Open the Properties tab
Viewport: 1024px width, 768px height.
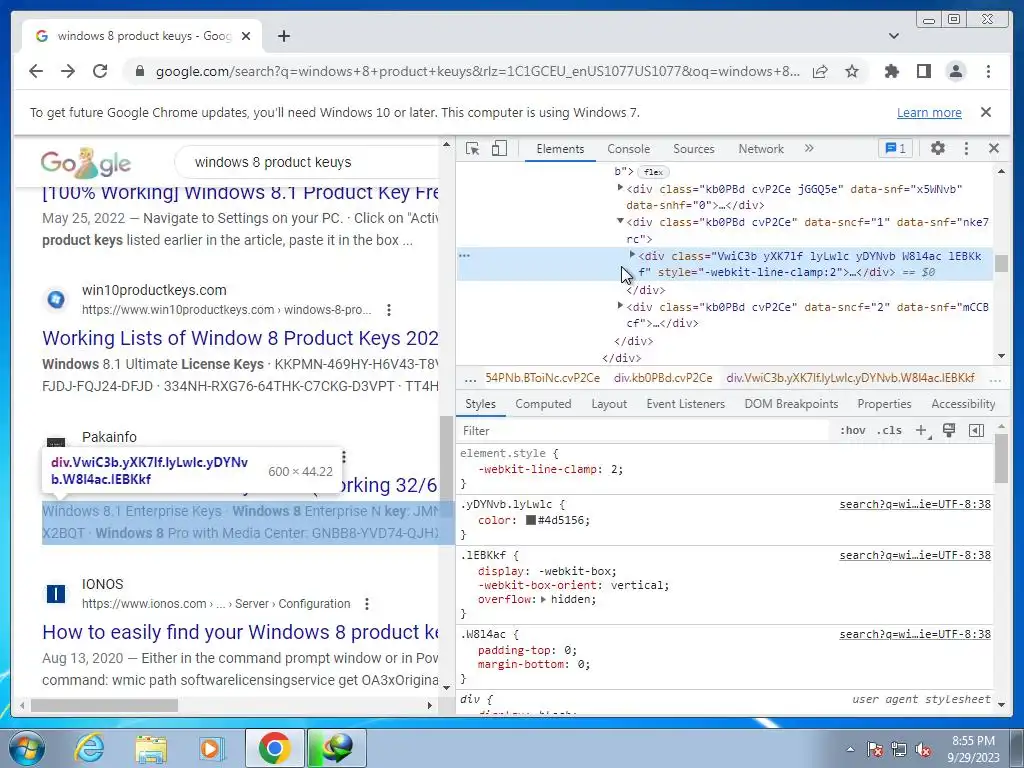pyautogui.click(x=884, y=404)
